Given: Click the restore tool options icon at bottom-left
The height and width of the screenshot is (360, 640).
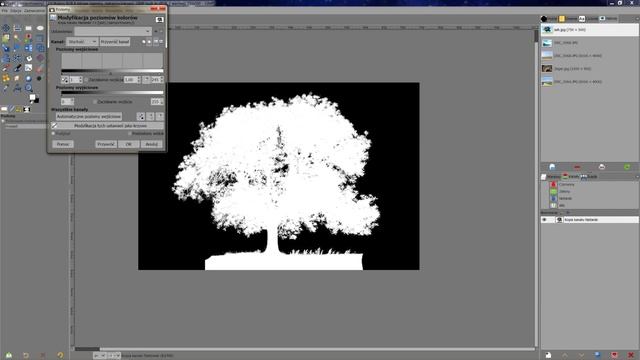Looking at the screenshot, I should click(26, 356).
